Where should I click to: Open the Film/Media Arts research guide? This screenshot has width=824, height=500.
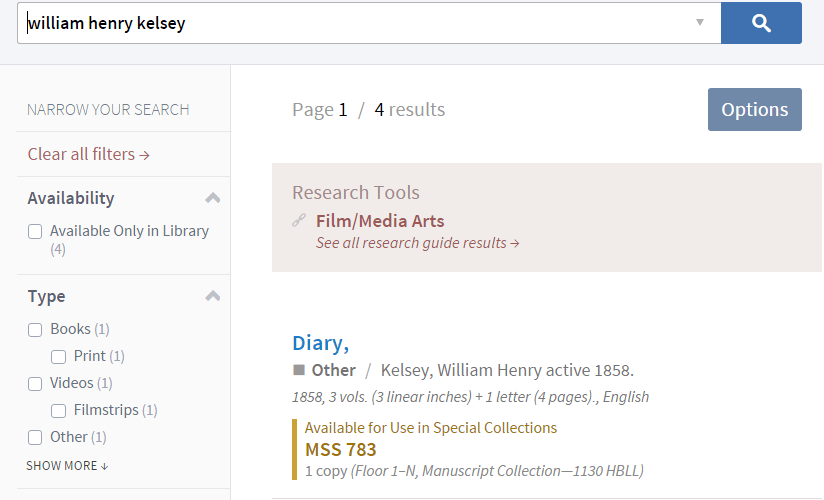tap(380, 221)
